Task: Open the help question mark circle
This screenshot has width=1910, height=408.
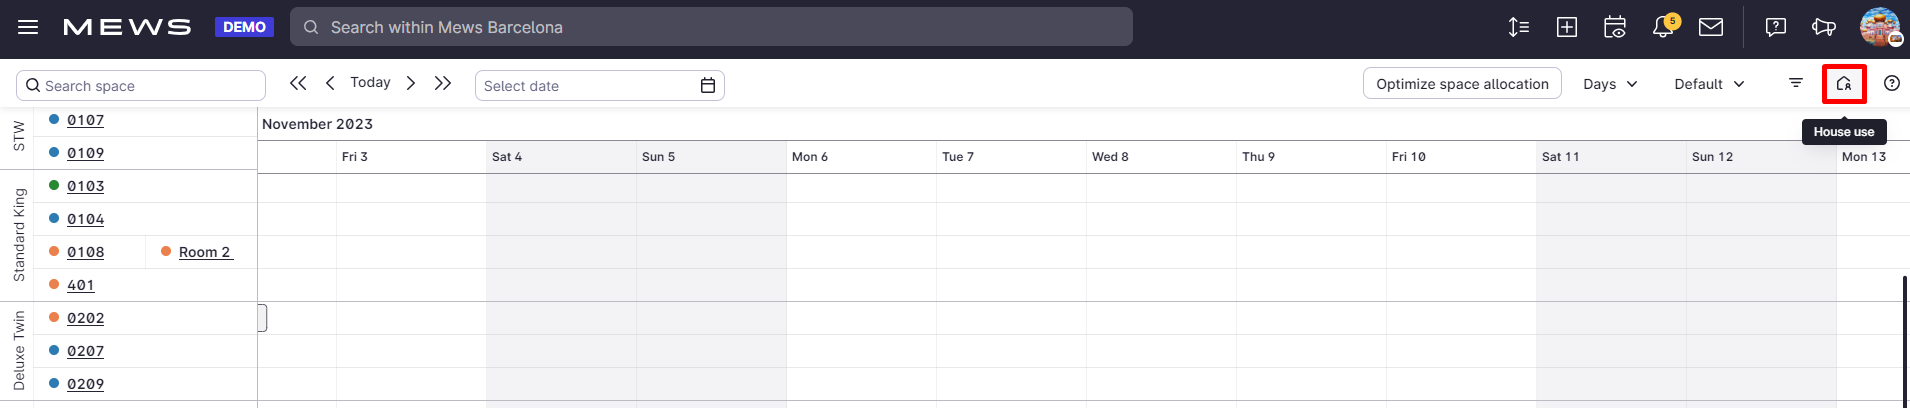Action: coord(1892,84)
